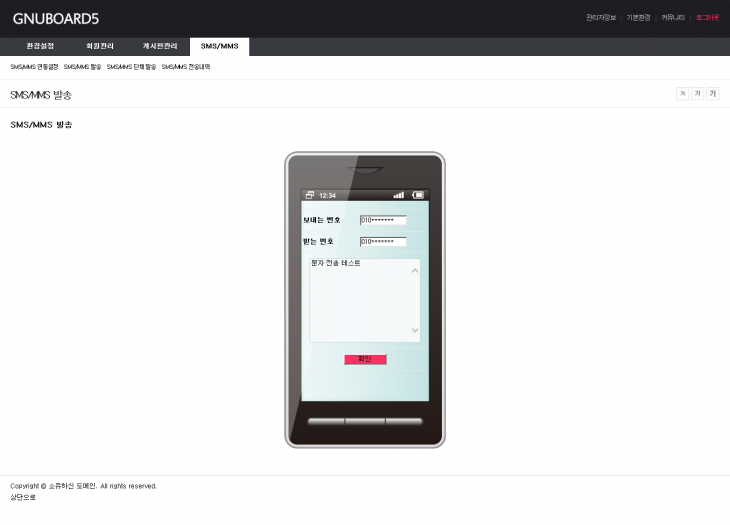Focus the 보내는 번호 input field
730x525 pixels.
click(x=383, y=220)
